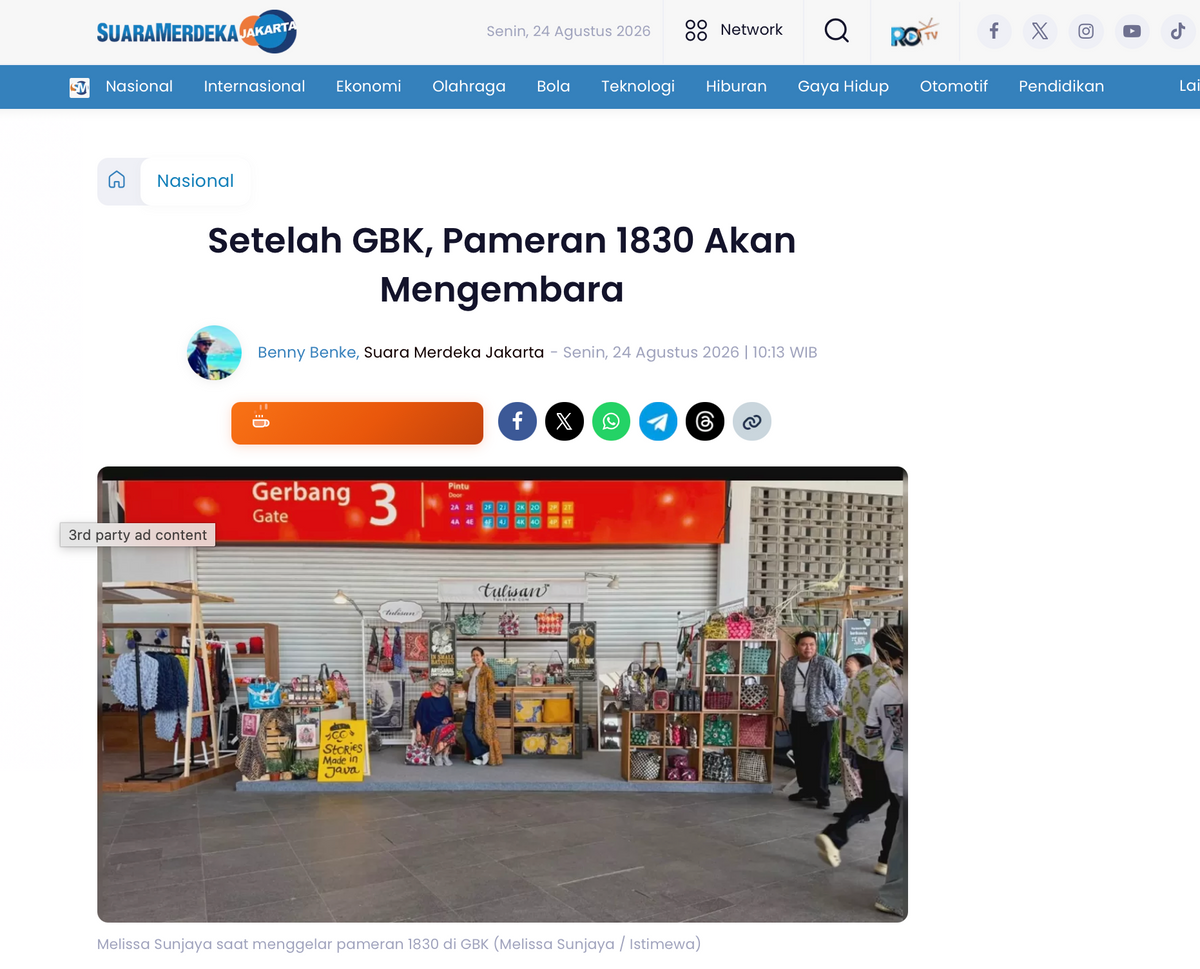
Task: Click the Nasional breadcrumb link
Action: pyautogui.click(x=195, y=181)
